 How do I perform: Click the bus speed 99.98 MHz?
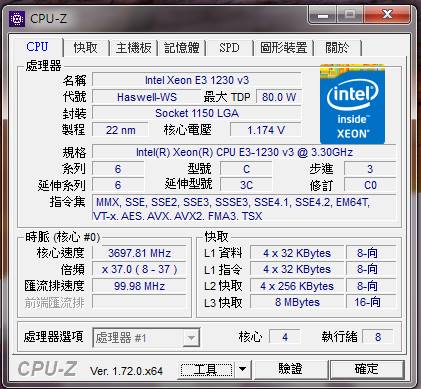point(139,286)
